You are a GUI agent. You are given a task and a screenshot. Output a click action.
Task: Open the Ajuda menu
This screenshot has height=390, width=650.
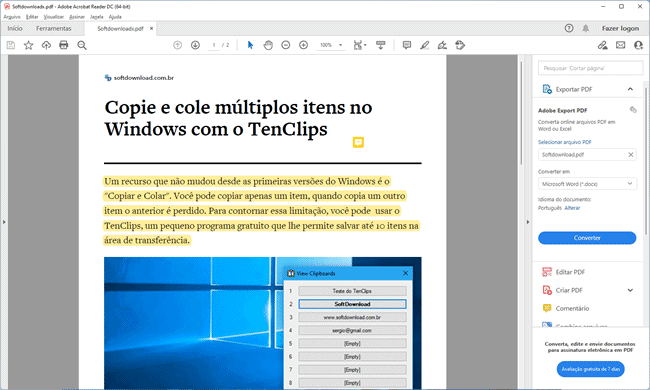tap(115, 17)
